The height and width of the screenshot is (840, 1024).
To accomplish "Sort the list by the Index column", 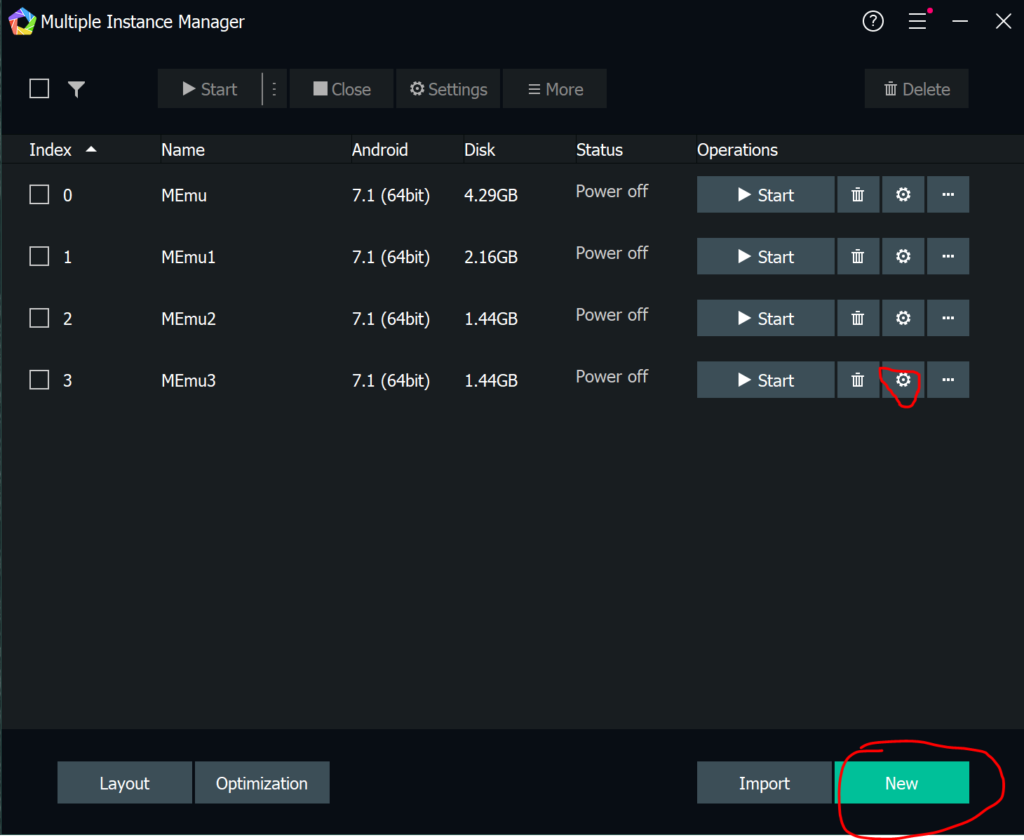I will (x=63, y=150).
